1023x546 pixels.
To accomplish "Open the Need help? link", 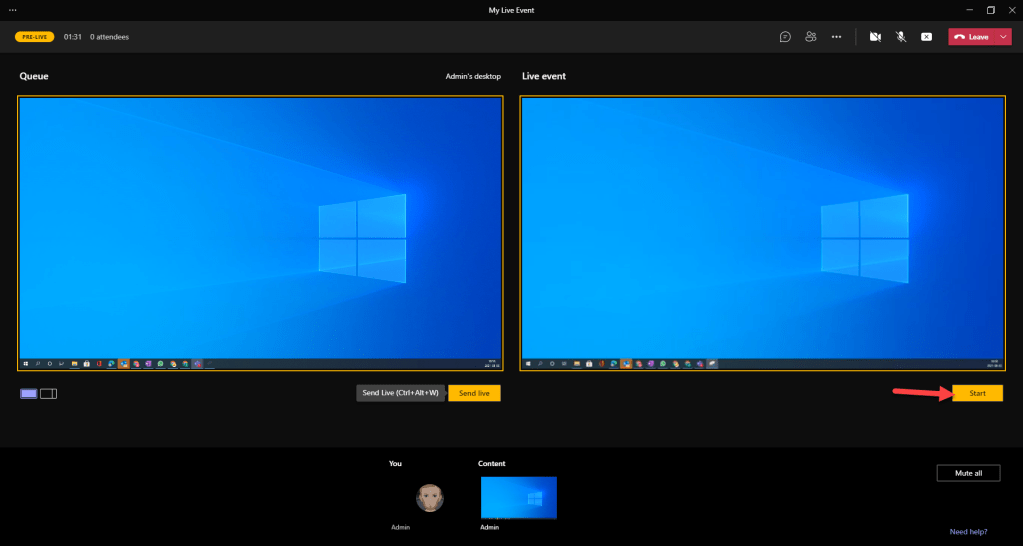I will click(x=970, y=532).
